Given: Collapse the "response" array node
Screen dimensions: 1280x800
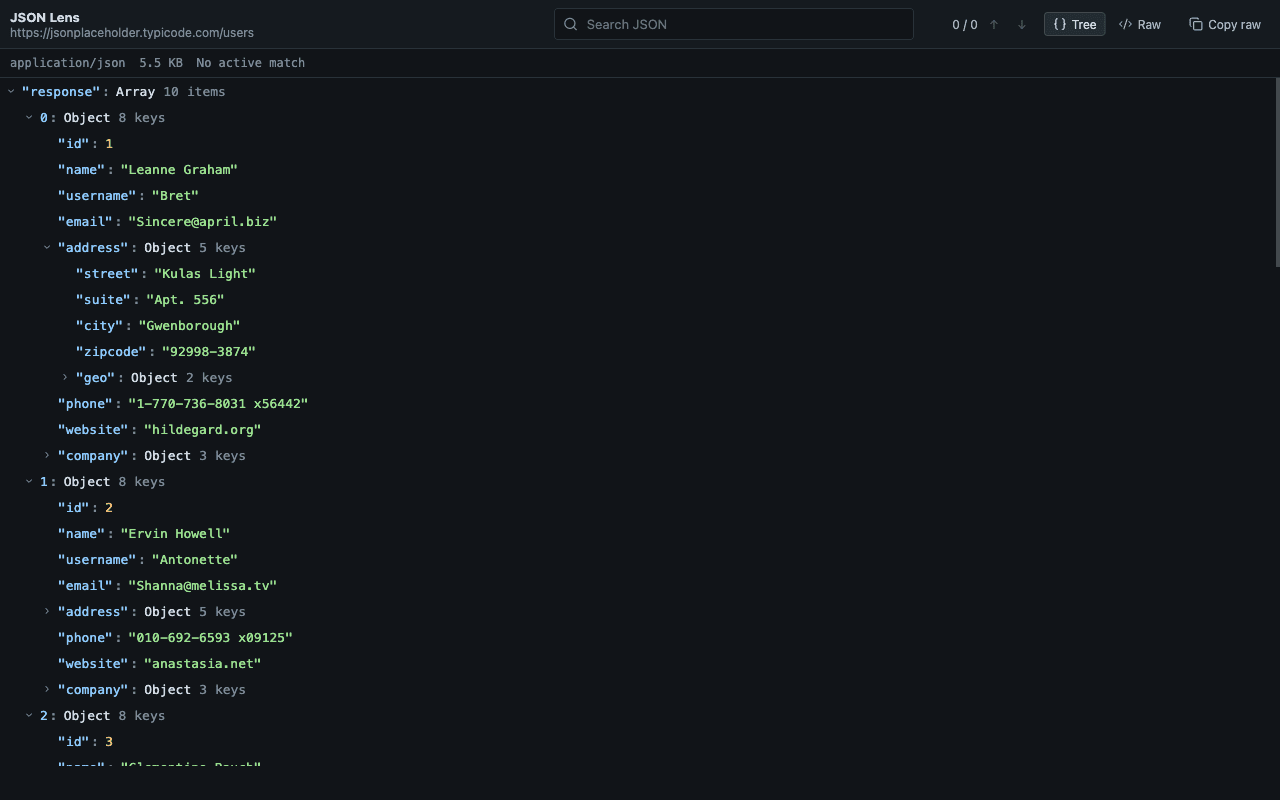Looking at the screenshot, I should click(x=11, y=91).
